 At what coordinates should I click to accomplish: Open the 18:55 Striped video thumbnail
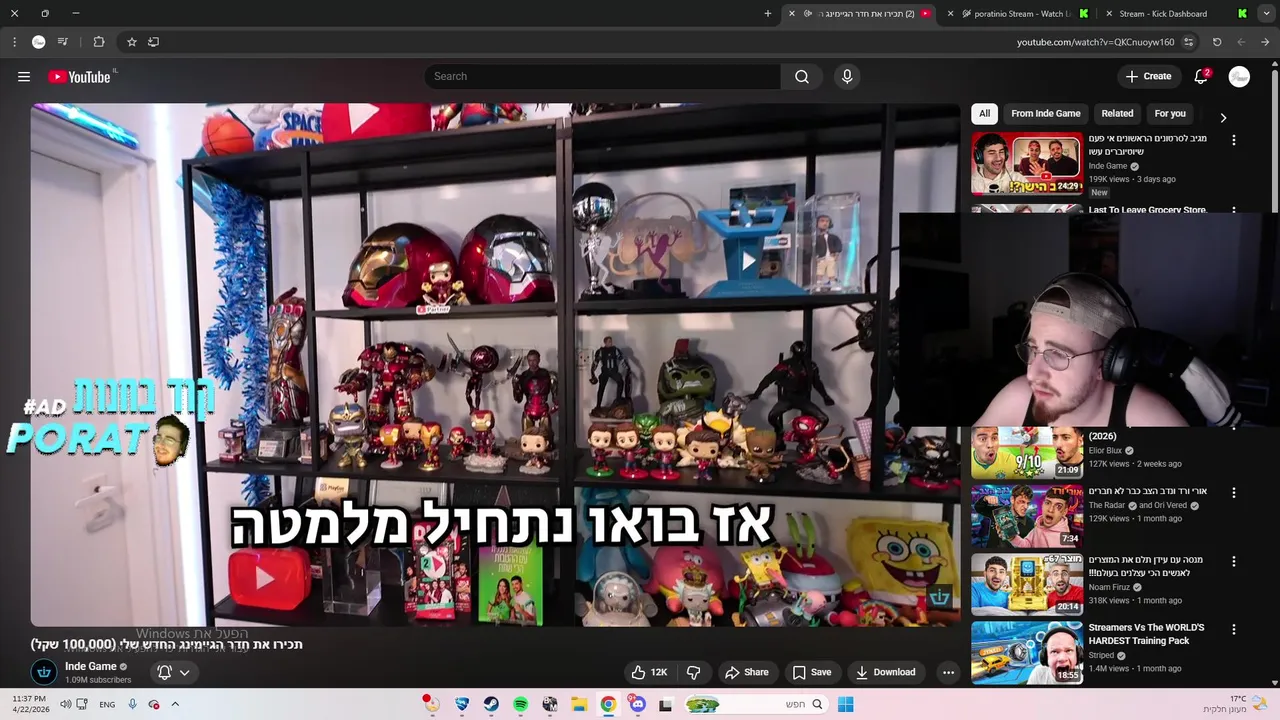[x=1027, y=652]
